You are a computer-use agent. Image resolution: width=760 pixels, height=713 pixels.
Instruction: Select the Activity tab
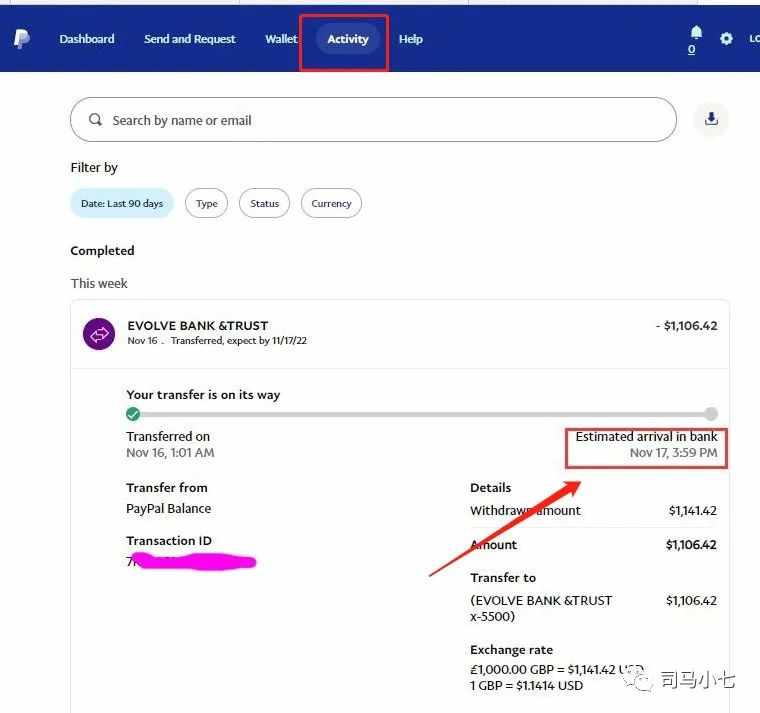pyautogui.click(x=348, y=39)
